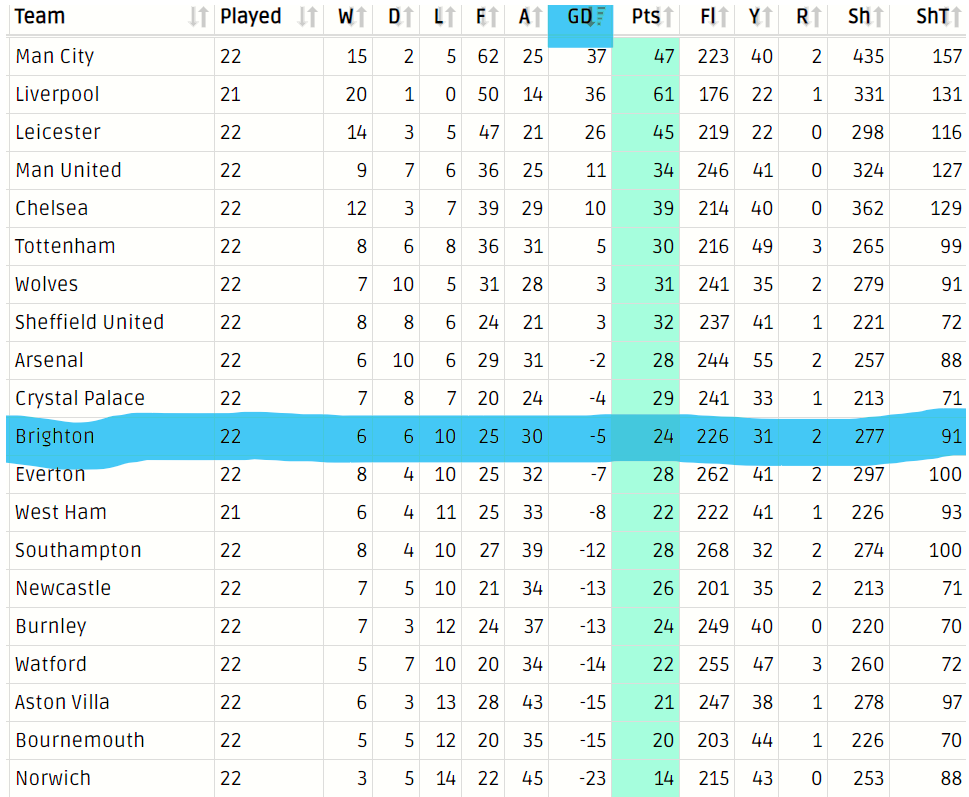Viewport: 969px width, 797px height.
Task: Click the Sheffield United team name
Action: [89, 322]
